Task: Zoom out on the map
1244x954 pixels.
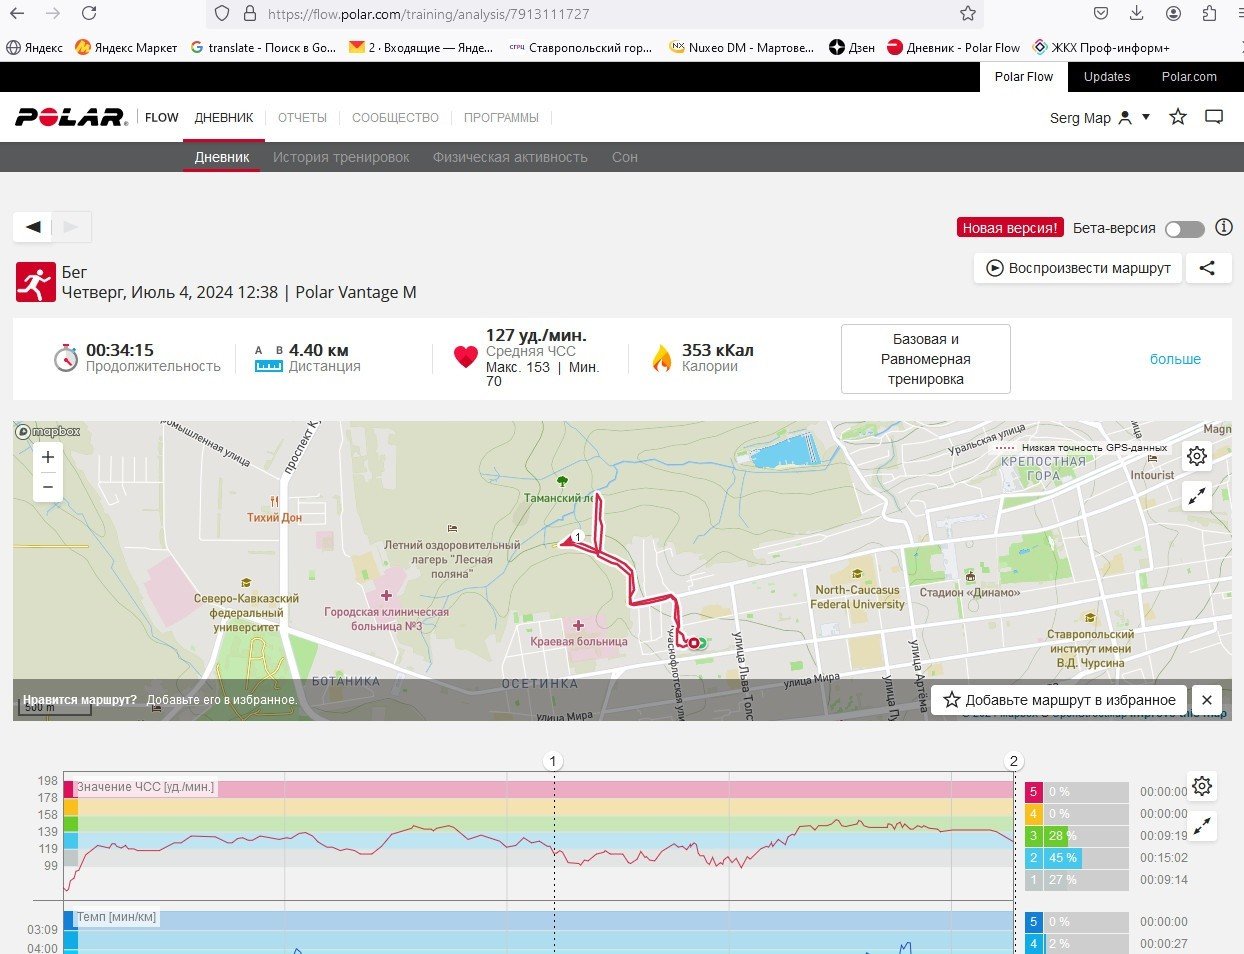Action: (48, 487)
